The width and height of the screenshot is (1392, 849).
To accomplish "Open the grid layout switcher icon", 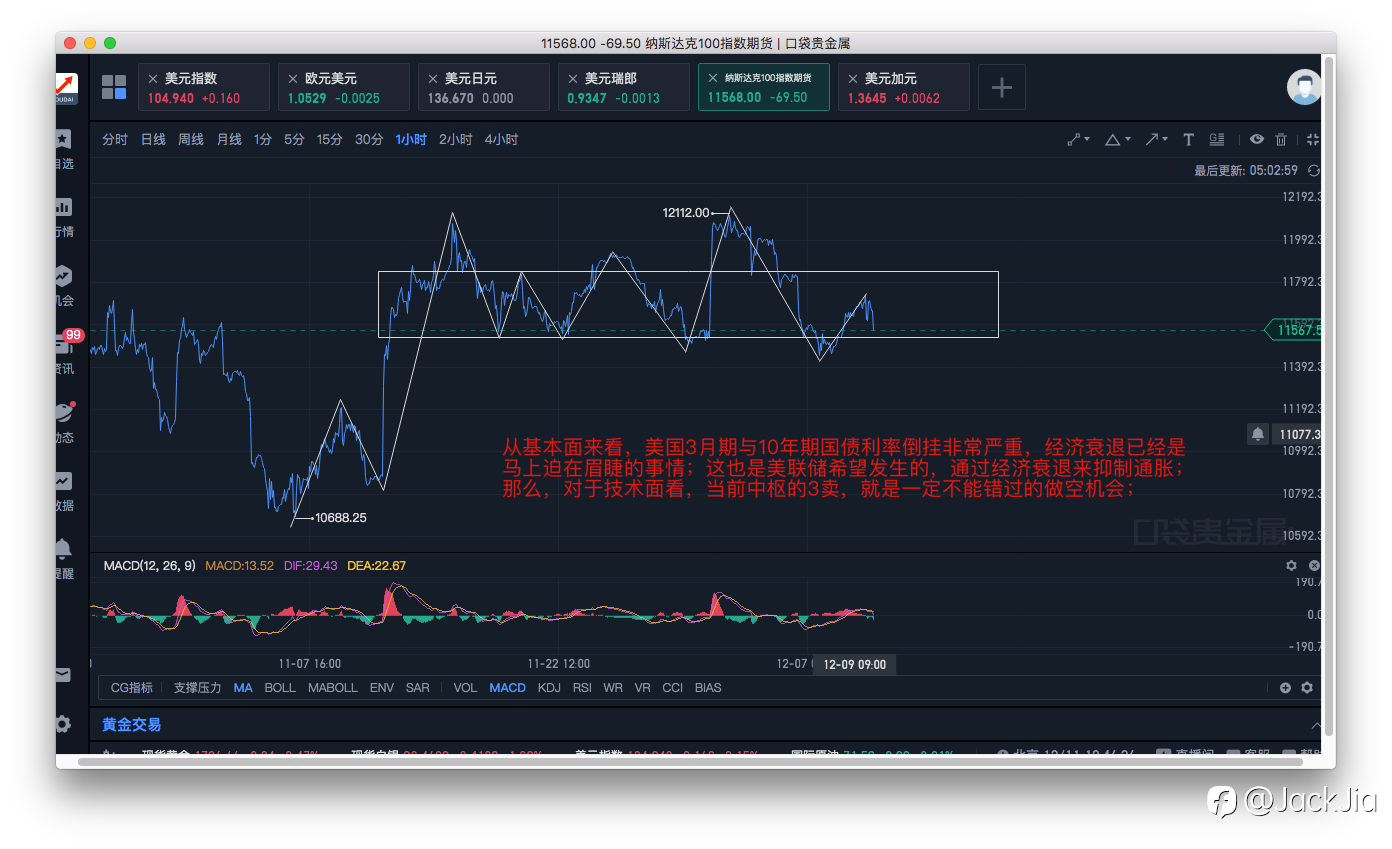I will tap(114, 87).
